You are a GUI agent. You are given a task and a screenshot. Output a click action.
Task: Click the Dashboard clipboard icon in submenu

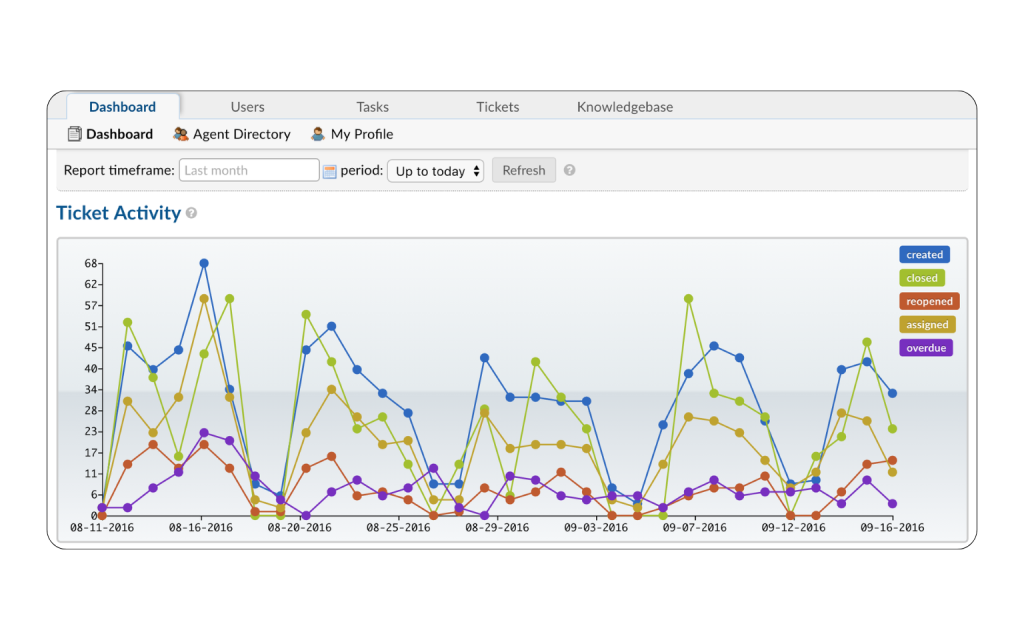pyautogui.click(x=74, y=134)
